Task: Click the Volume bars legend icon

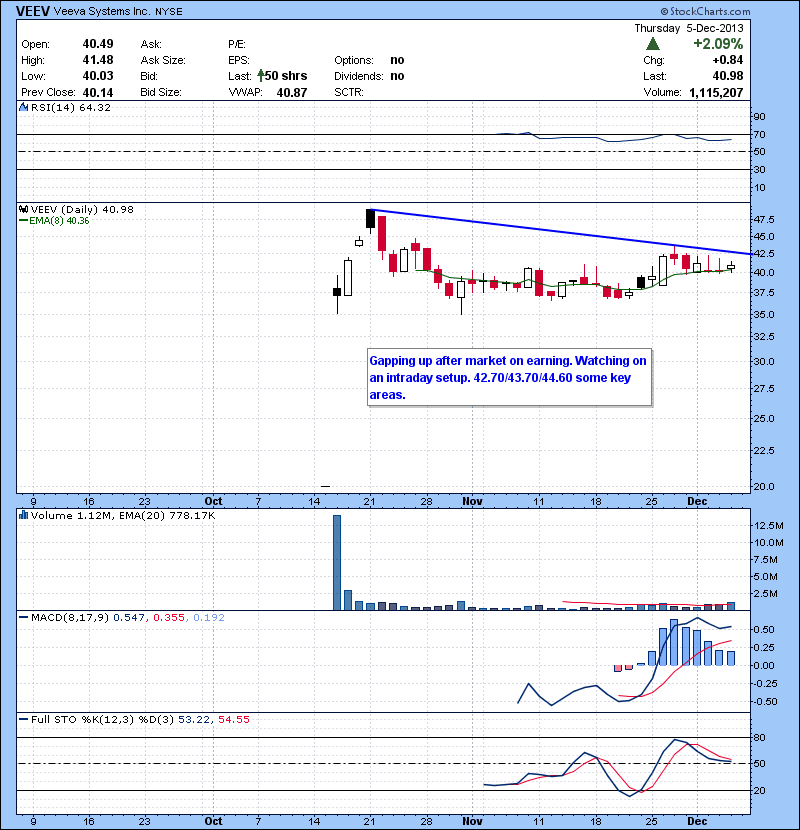Action: 23,515
